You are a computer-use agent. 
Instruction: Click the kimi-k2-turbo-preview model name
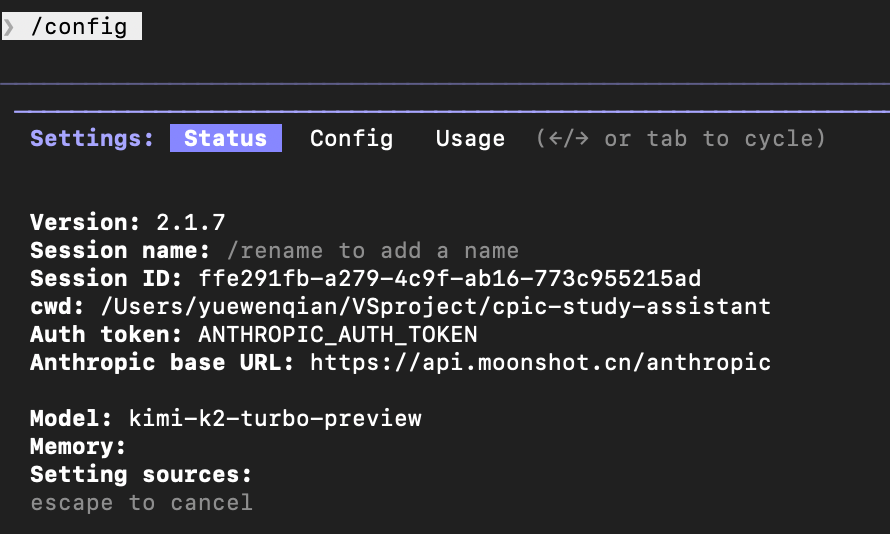pos(275,418)
